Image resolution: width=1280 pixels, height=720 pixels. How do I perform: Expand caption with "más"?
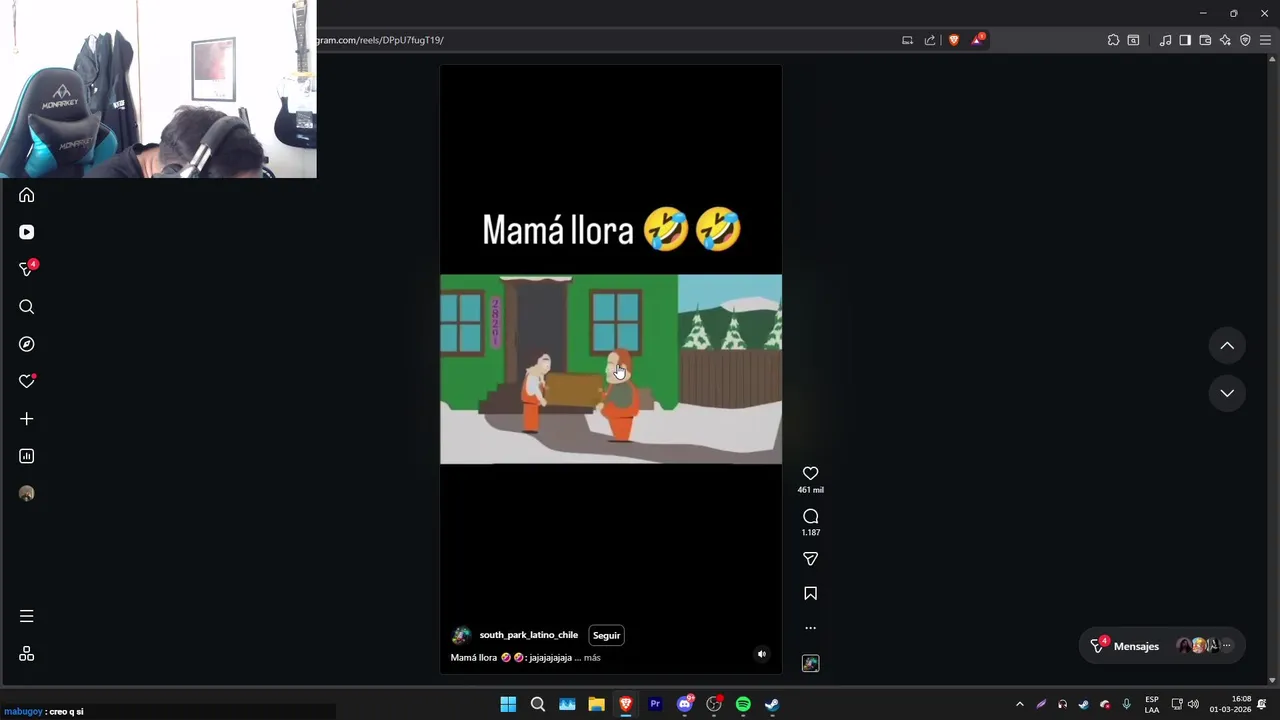[x=592, y=658]
